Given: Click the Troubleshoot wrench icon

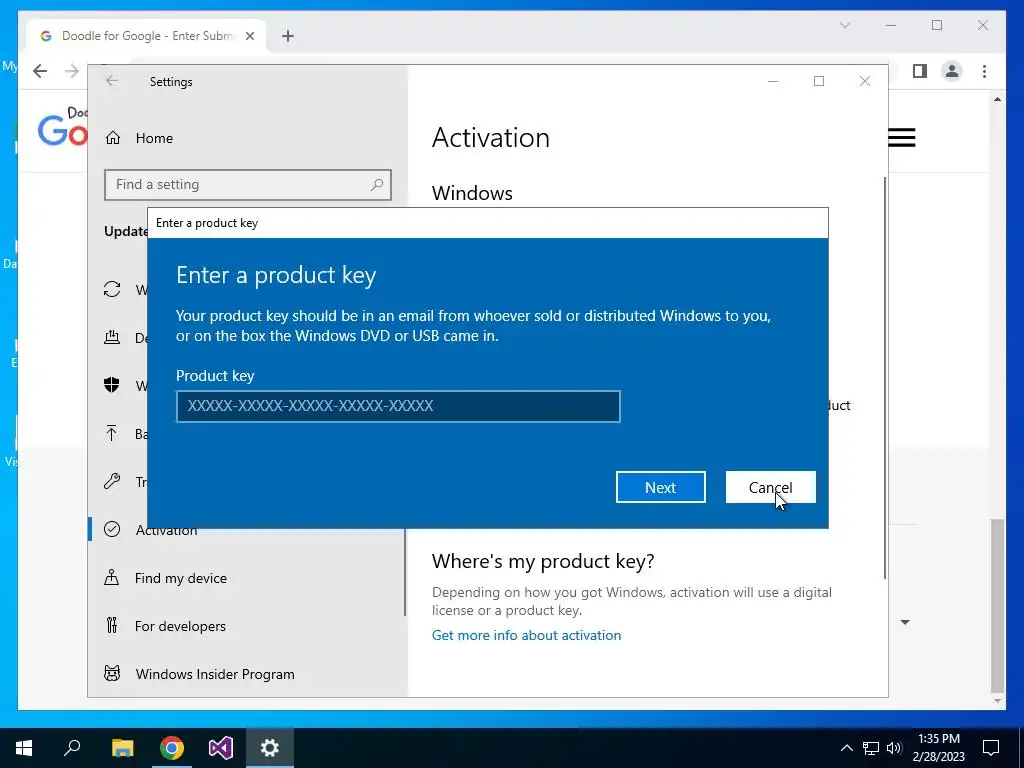Looking at the screenshot, I should tap(112, 481).
